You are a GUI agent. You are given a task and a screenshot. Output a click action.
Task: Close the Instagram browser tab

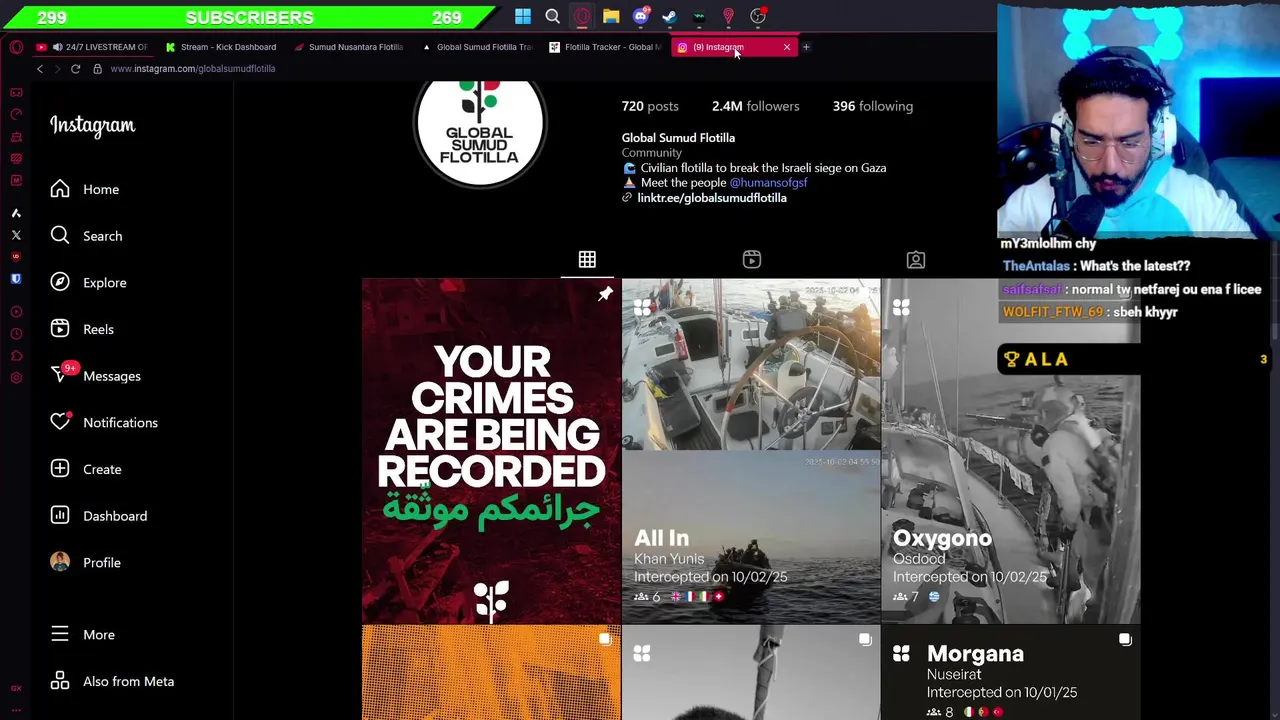pyautogui.click(x=787, y=47)
